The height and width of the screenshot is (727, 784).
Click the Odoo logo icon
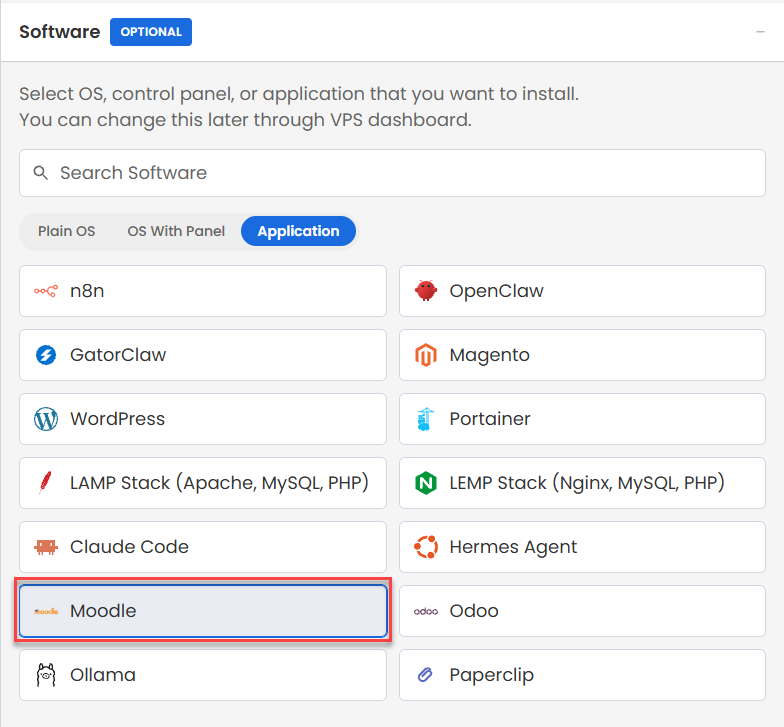426,611
